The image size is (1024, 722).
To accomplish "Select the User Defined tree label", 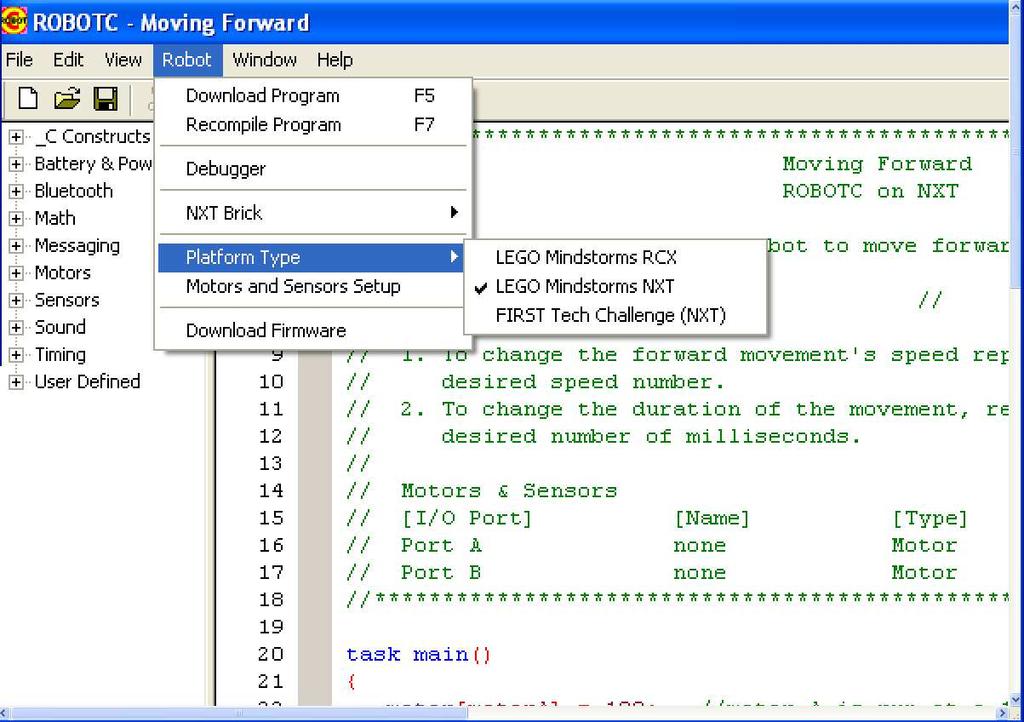I will pyautogui.click(x=87, y=382).
